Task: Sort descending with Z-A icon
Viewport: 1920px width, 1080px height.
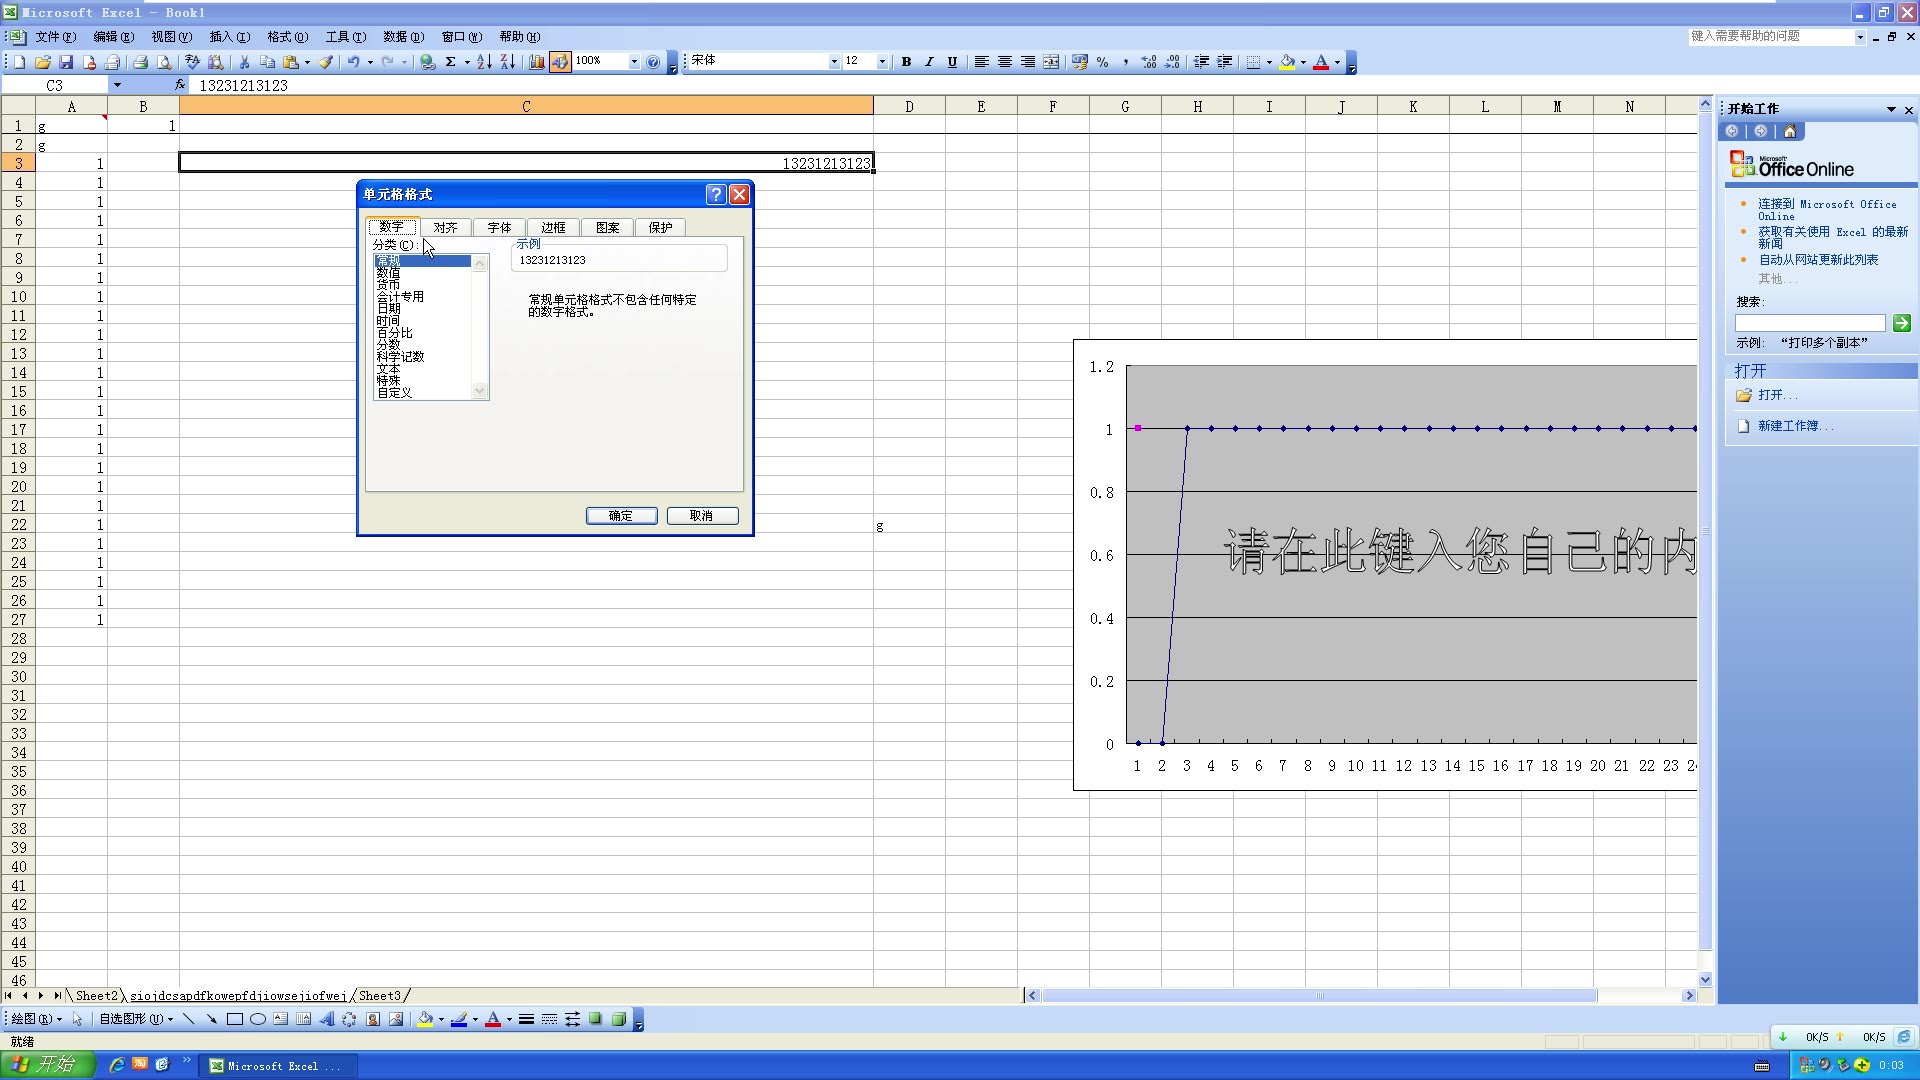Action: pyautogui.click(x=508, y=62)
